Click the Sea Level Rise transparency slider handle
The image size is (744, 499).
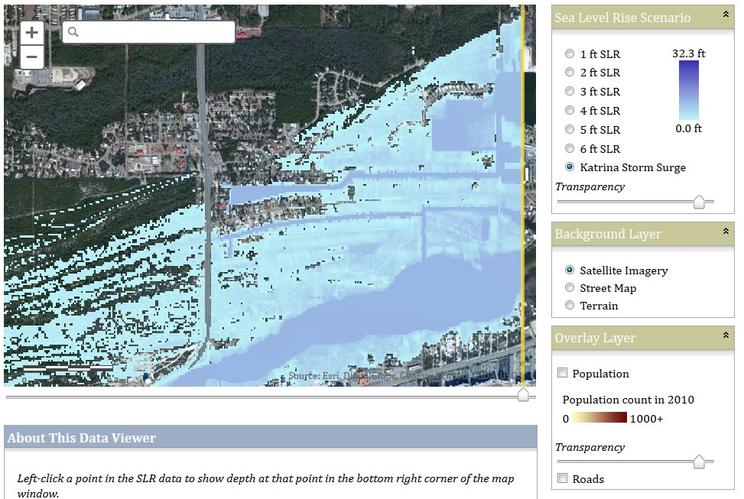(699, 202)
